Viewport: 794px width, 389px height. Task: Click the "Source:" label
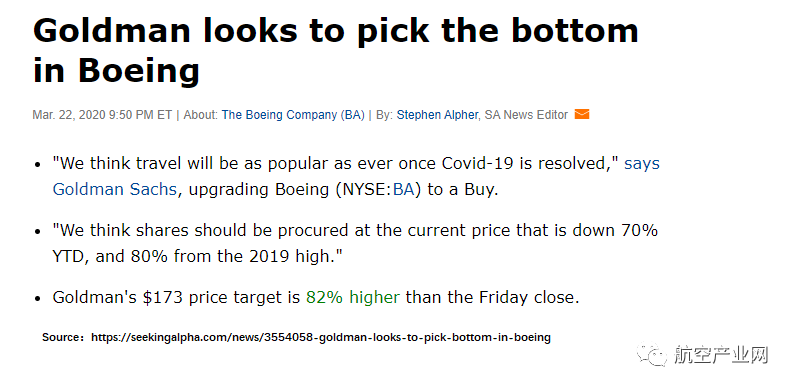point(63,337)
